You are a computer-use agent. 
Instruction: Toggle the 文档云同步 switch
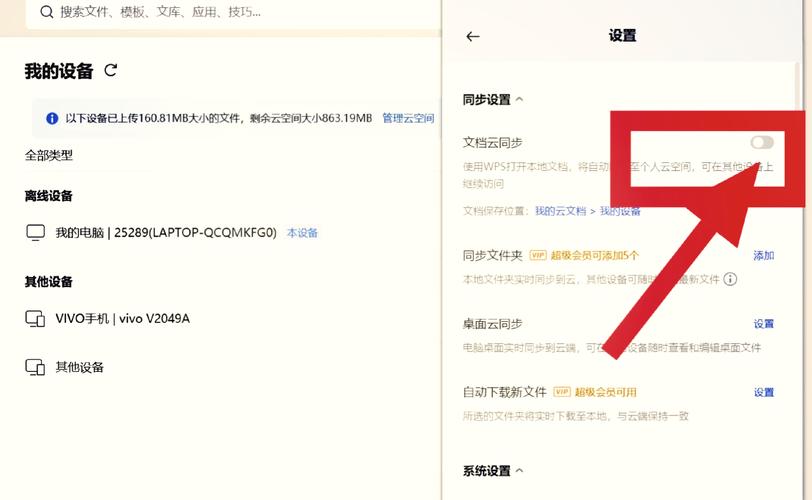point(761,142)
